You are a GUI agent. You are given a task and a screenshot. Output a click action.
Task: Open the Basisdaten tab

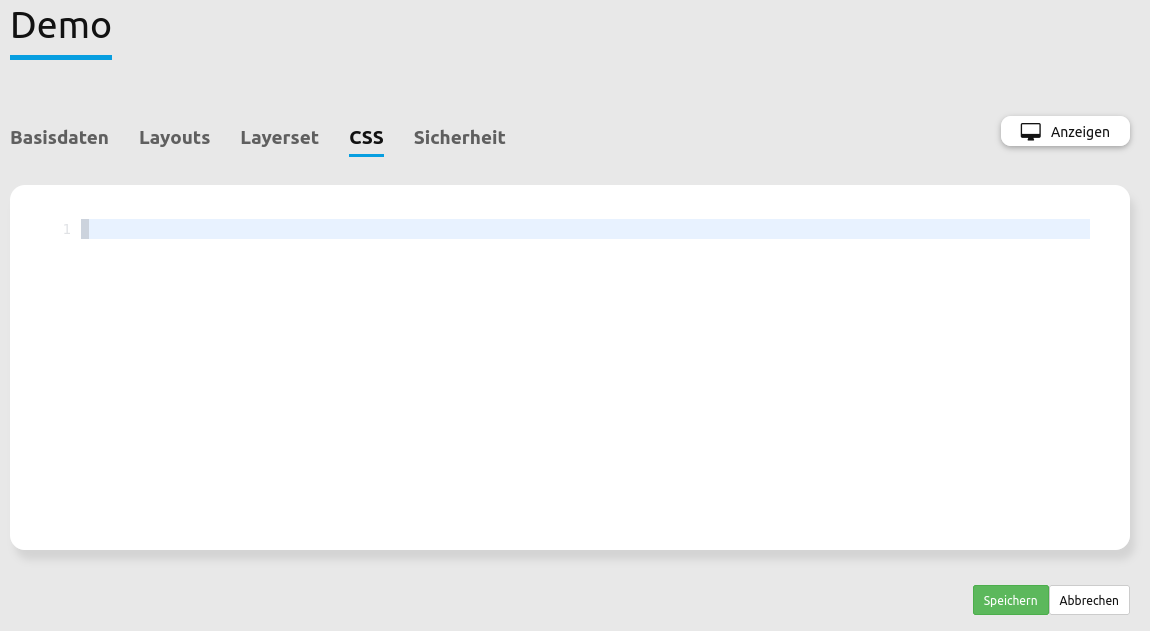pyautogui.click(x=59, y=138)
